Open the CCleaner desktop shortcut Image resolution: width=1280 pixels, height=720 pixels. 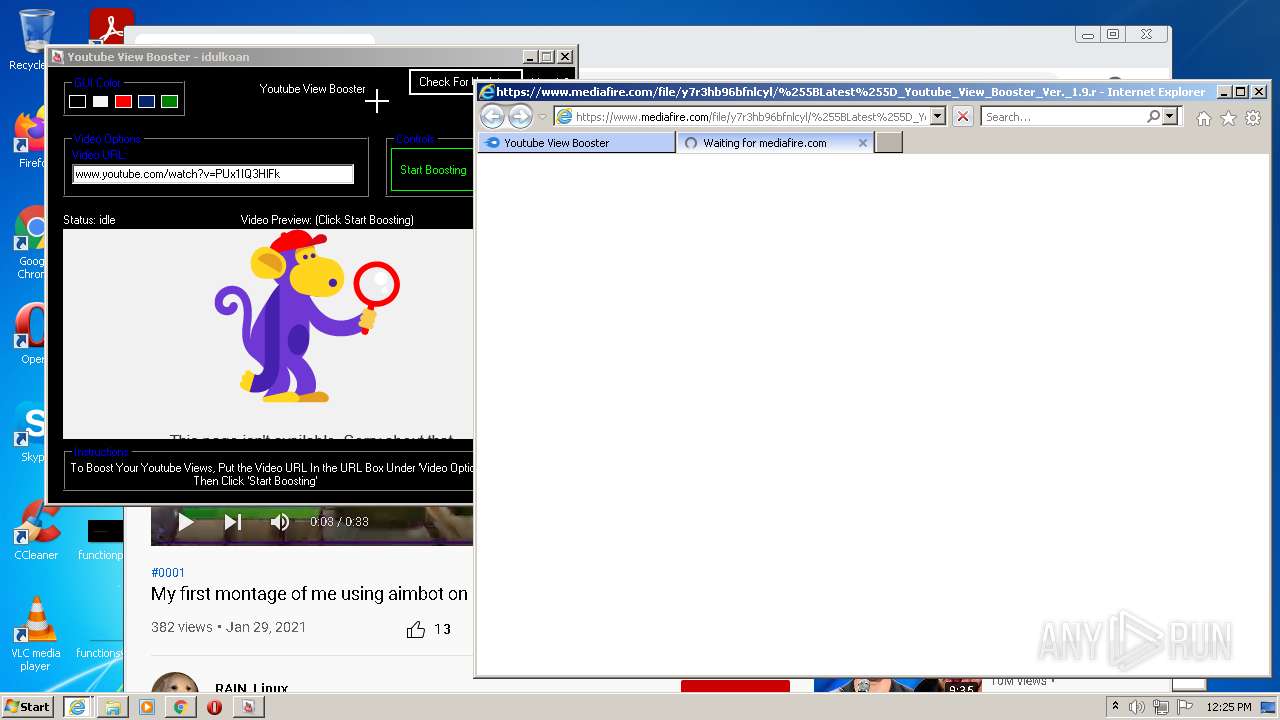click(36, 530)
